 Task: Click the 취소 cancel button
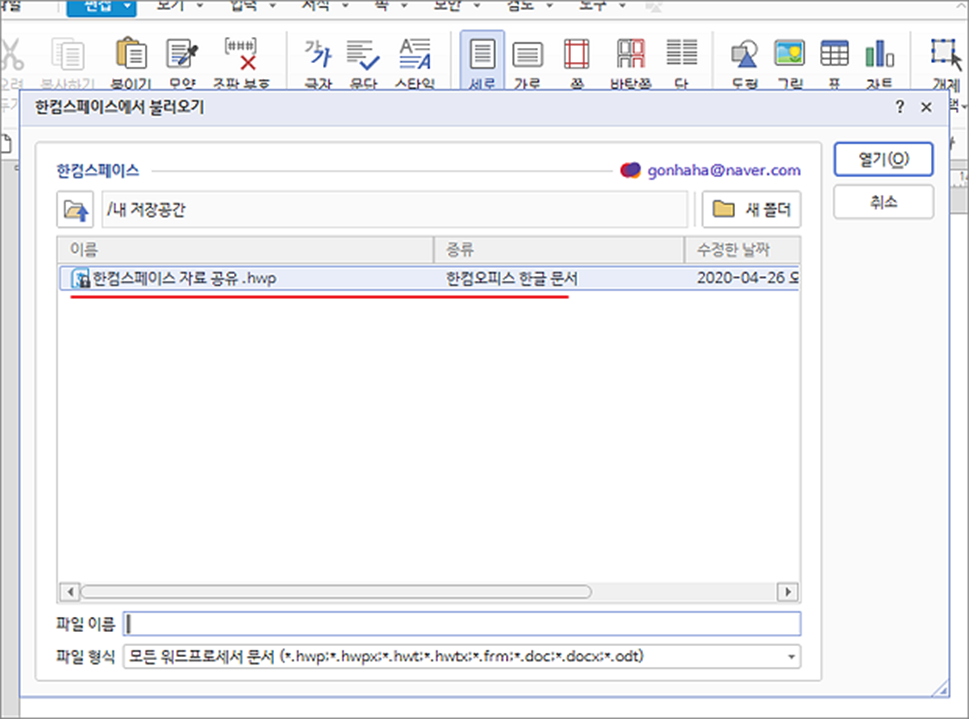pos(883,202)
